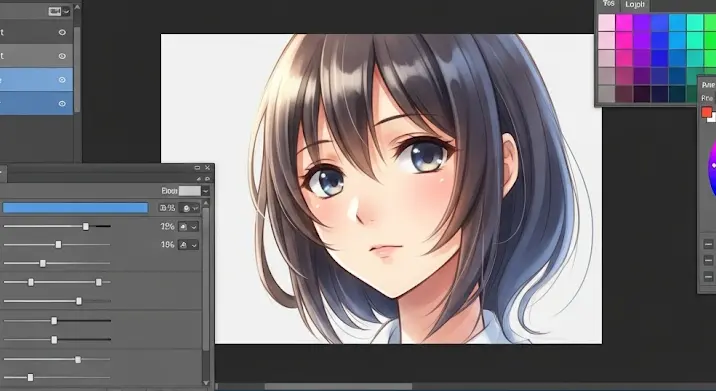The width and height of the screenshot is (716, 391).
Task: Click the 33% value field
Action: coord(167,208)
